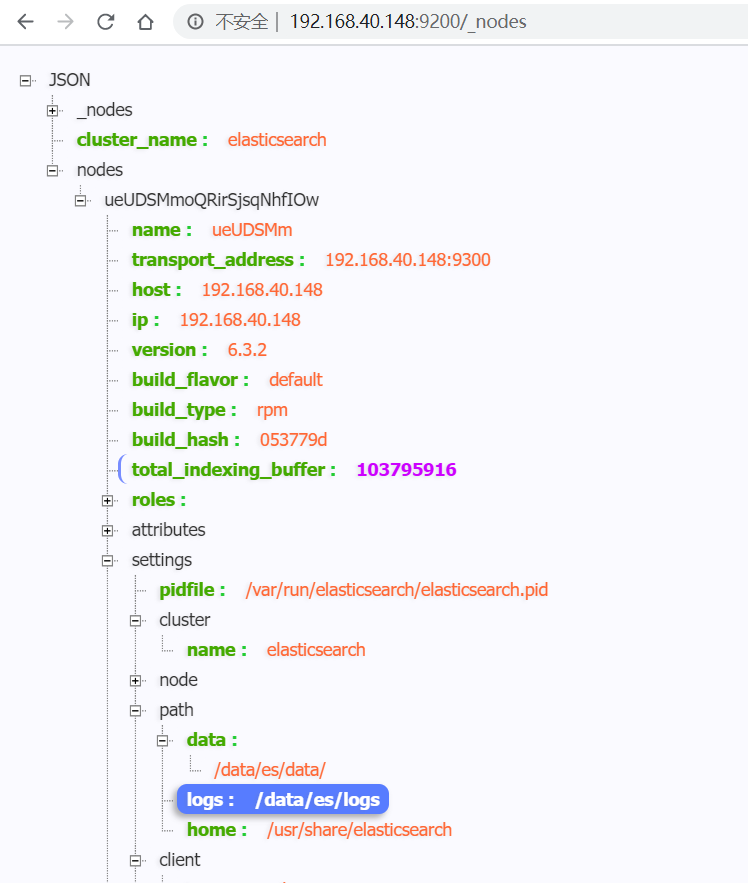Collapse the root JSON node
This screenshot has width=748, height=883.
(25, 81)
